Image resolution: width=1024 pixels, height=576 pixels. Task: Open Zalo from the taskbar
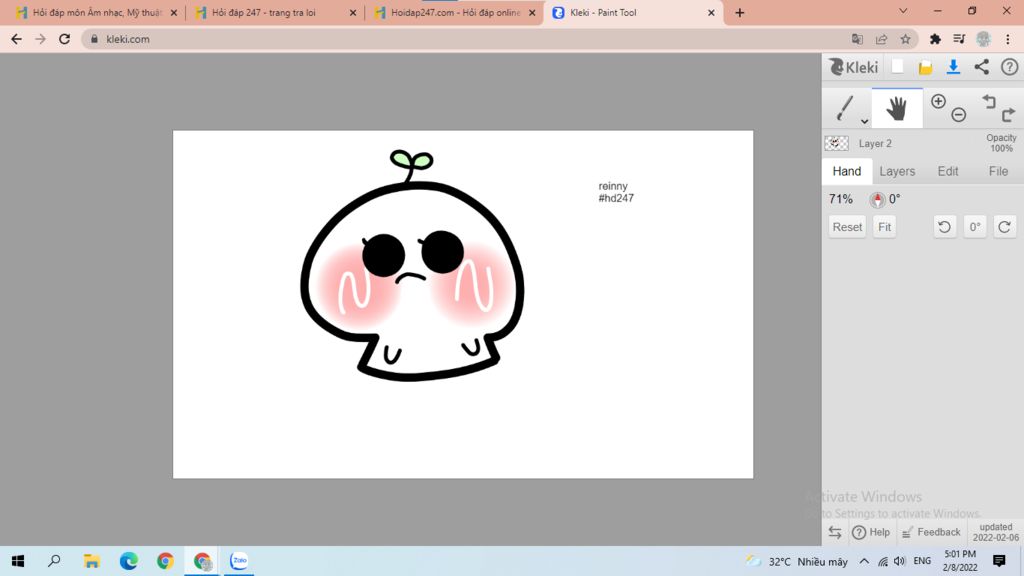click(x=239, y=561)
